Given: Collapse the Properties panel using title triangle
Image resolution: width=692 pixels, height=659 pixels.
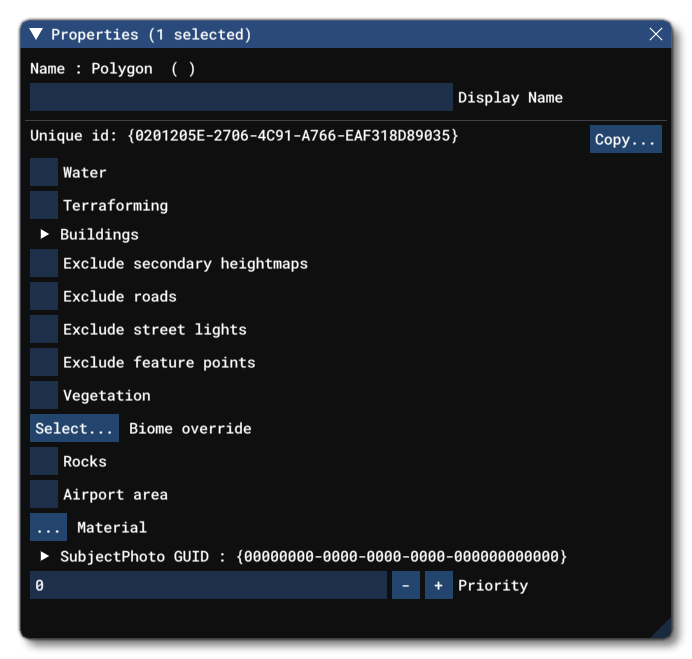Looking at the screenshot, I should click(x=37, y=34).
